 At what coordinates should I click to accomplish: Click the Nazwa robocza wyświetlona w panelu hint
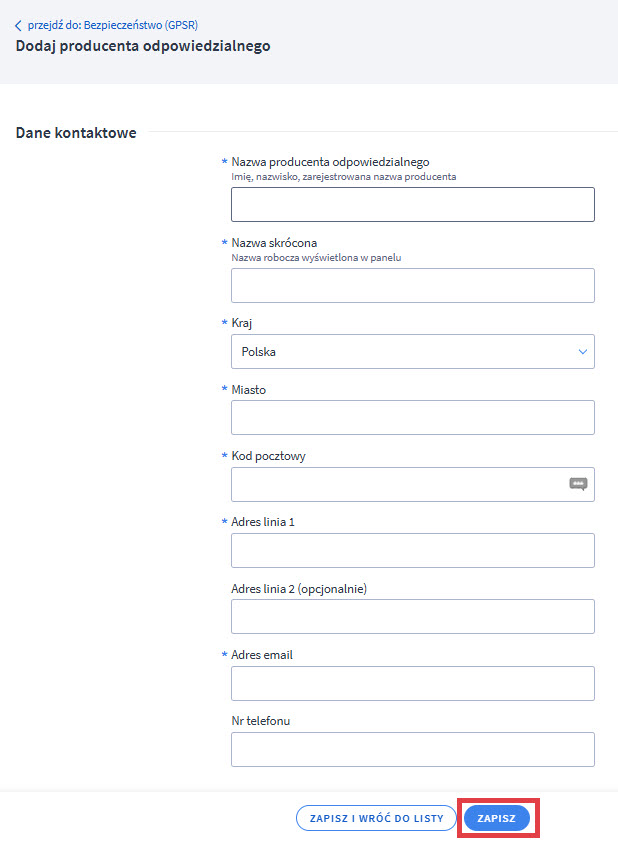click(x=316, y=258)
